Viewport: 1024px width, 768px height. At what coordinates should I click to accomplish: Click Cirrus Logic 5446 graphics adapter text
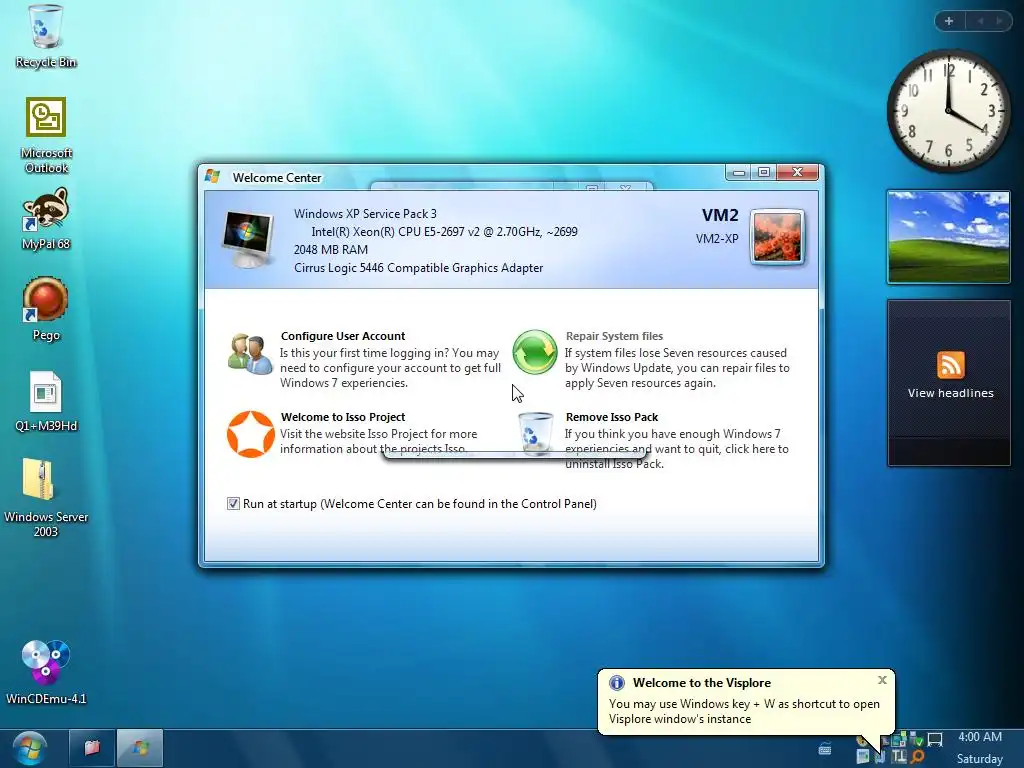click(418, 268)
